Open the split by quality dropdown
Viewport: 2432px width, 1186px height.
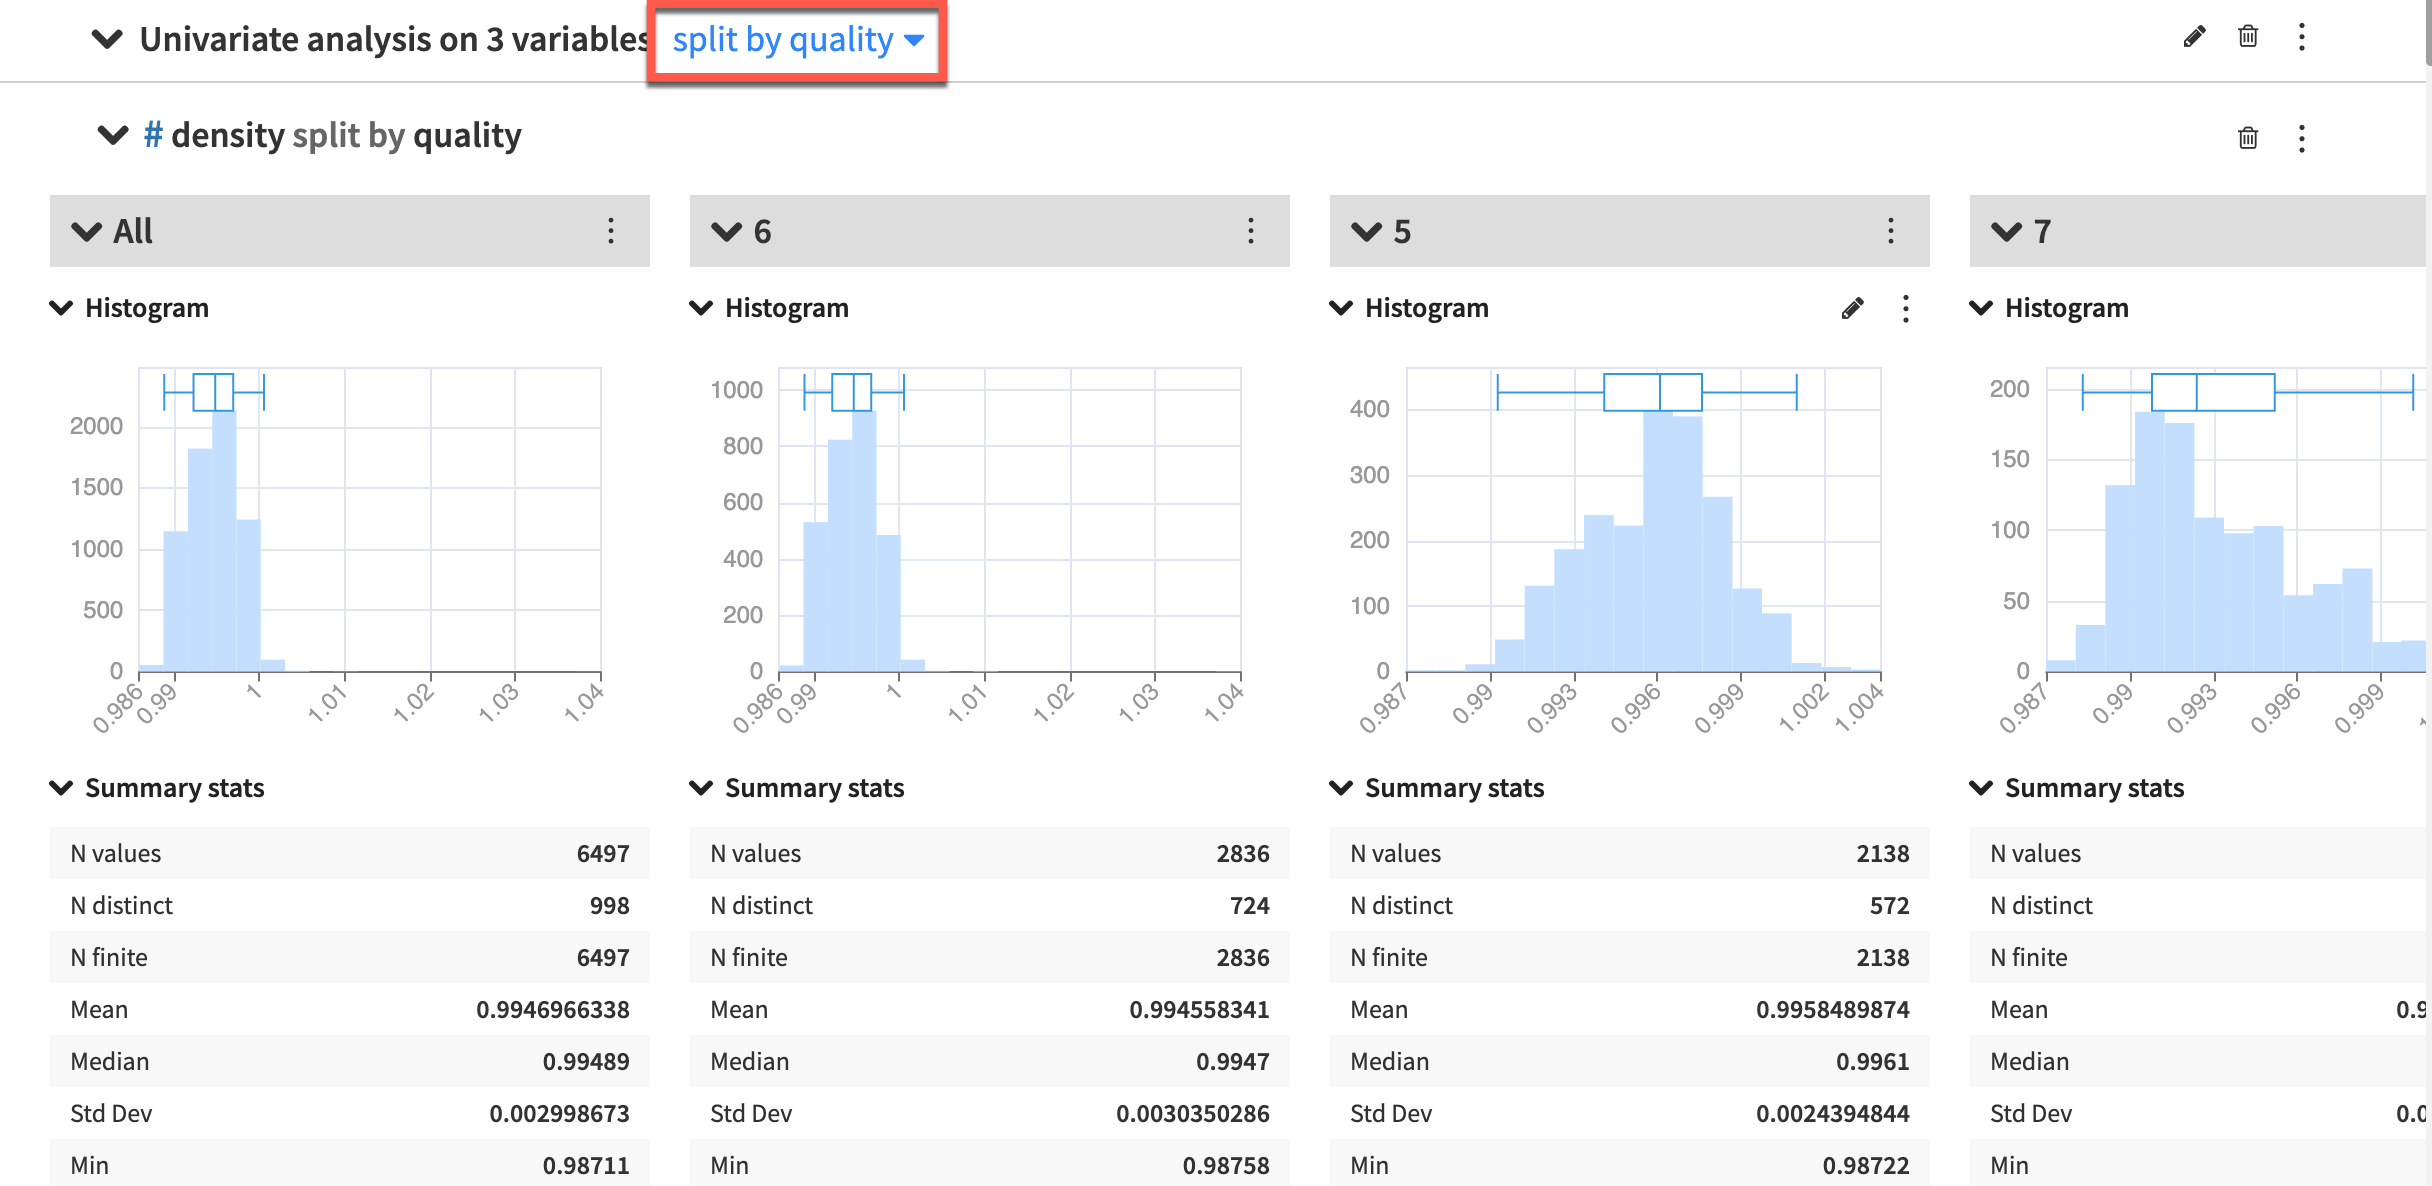click(x=795, y=40)
